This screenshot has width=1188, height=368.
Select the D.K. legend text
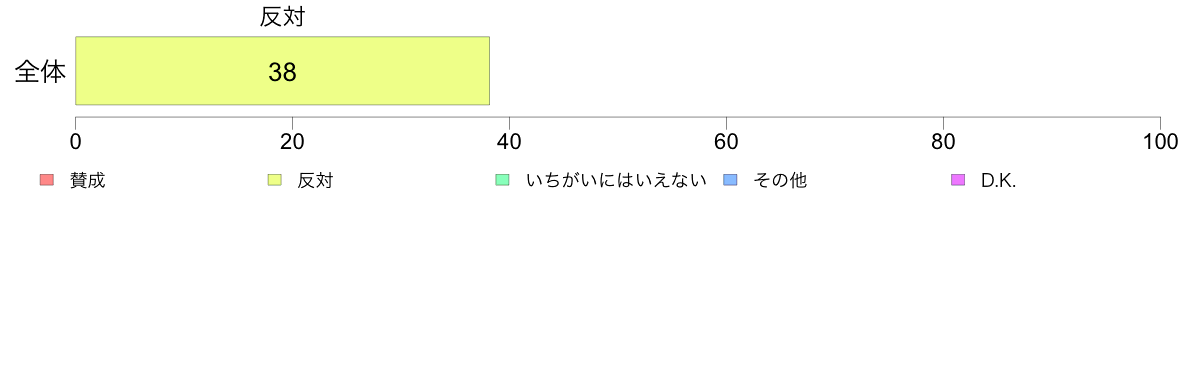coord(998,181)
